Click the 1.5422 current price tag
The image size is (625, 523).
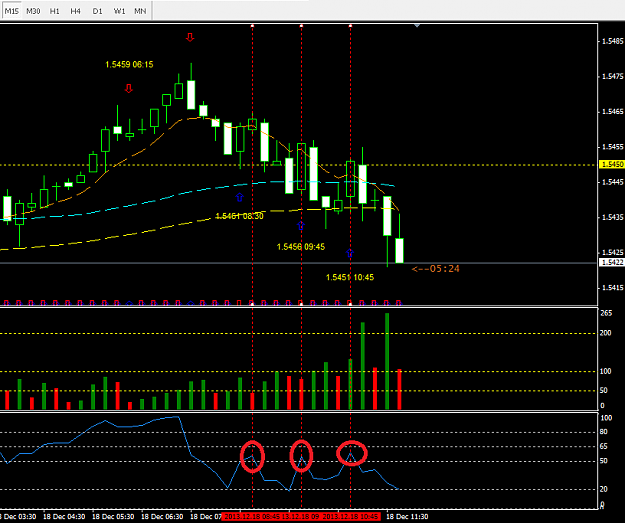[612, 262]
